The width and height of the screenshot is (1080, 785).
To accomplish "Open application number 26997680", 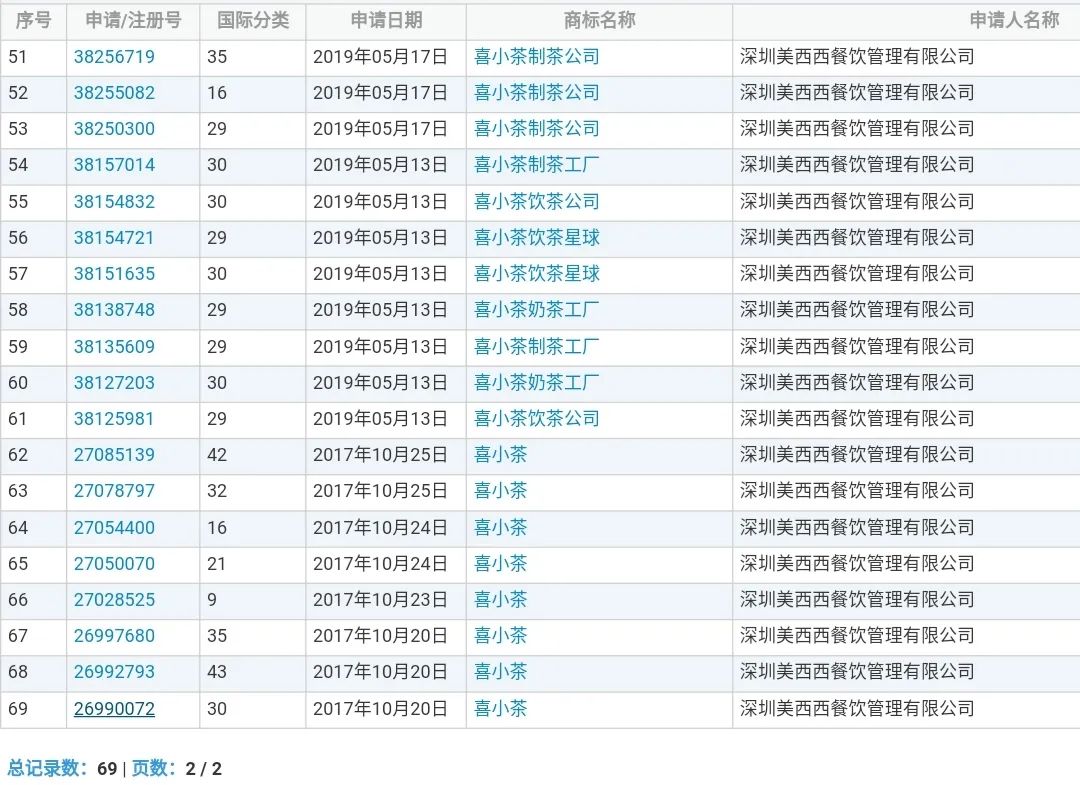I will (x=114, y=636).
